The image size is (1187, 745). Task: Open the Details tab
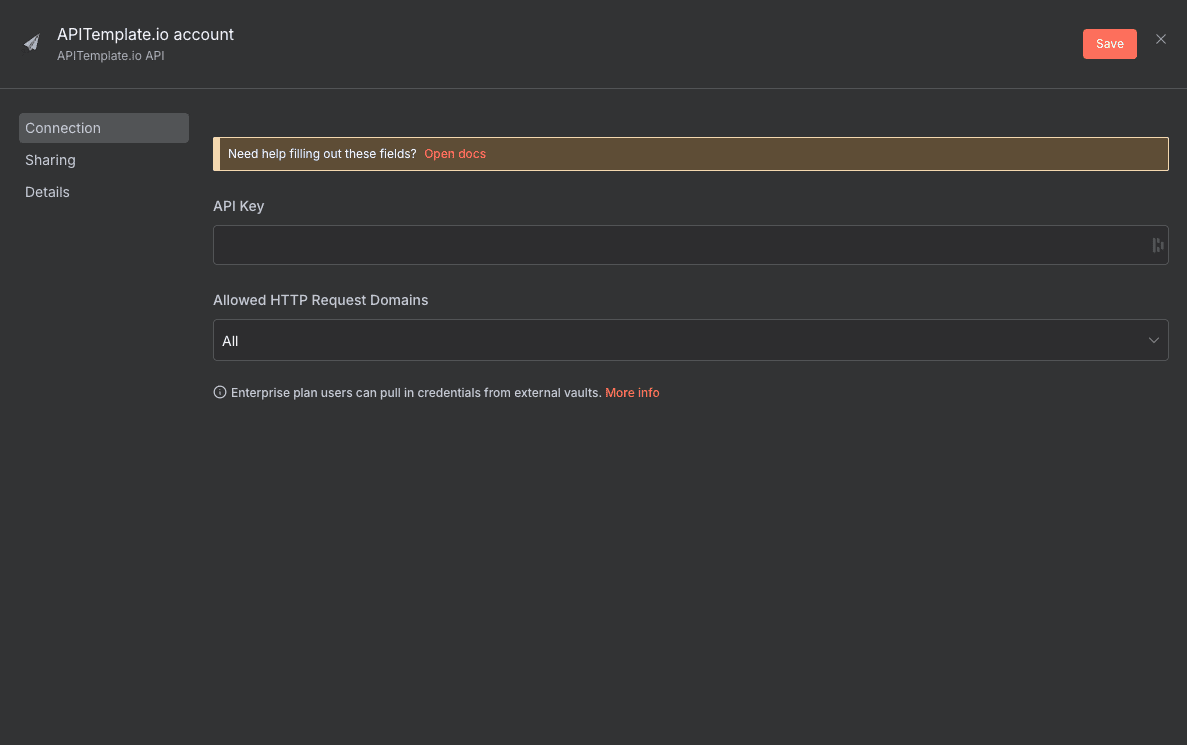point(47,191)
